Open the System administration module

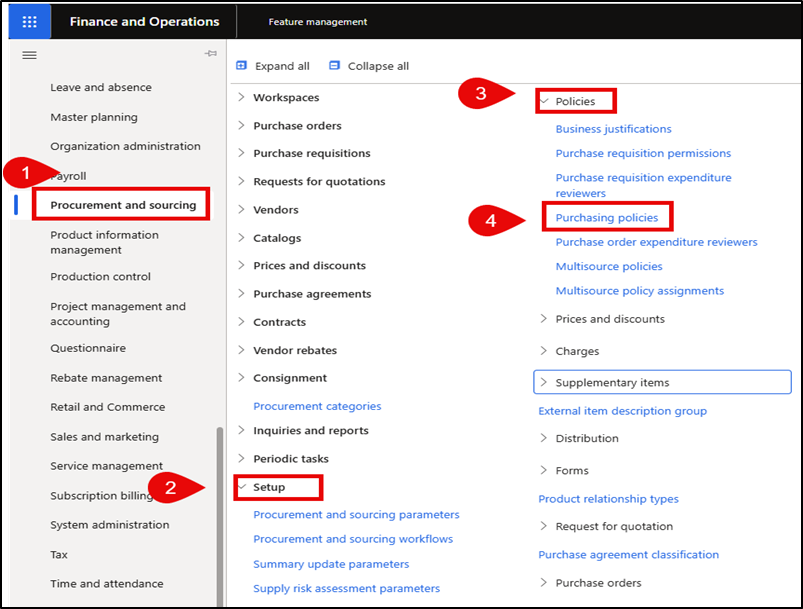pos(110,525)
